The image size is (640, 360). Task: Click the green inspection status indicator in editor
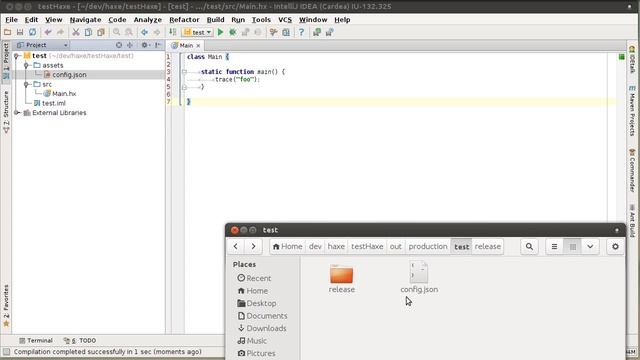(621, 57)
